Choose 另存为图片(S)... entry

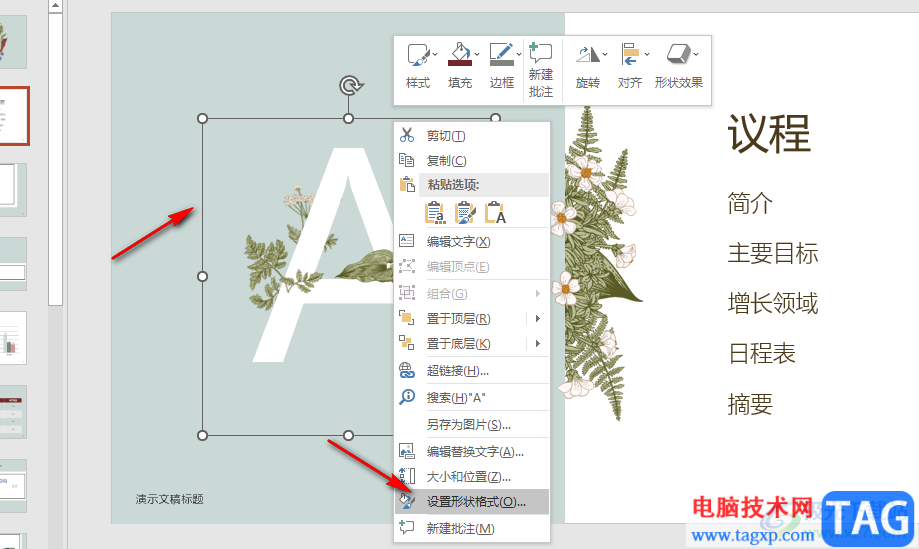[472, 425]
